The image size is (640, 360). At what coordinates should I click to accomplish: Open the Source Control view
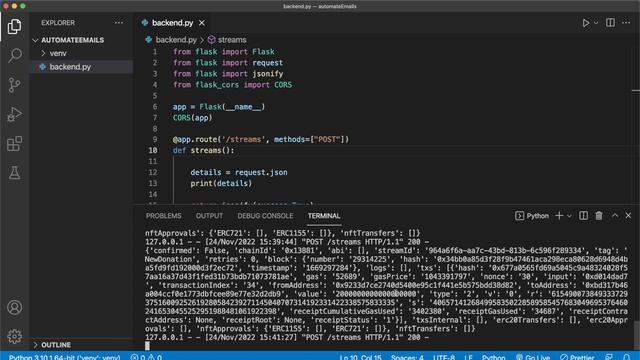tap(14, 85)
